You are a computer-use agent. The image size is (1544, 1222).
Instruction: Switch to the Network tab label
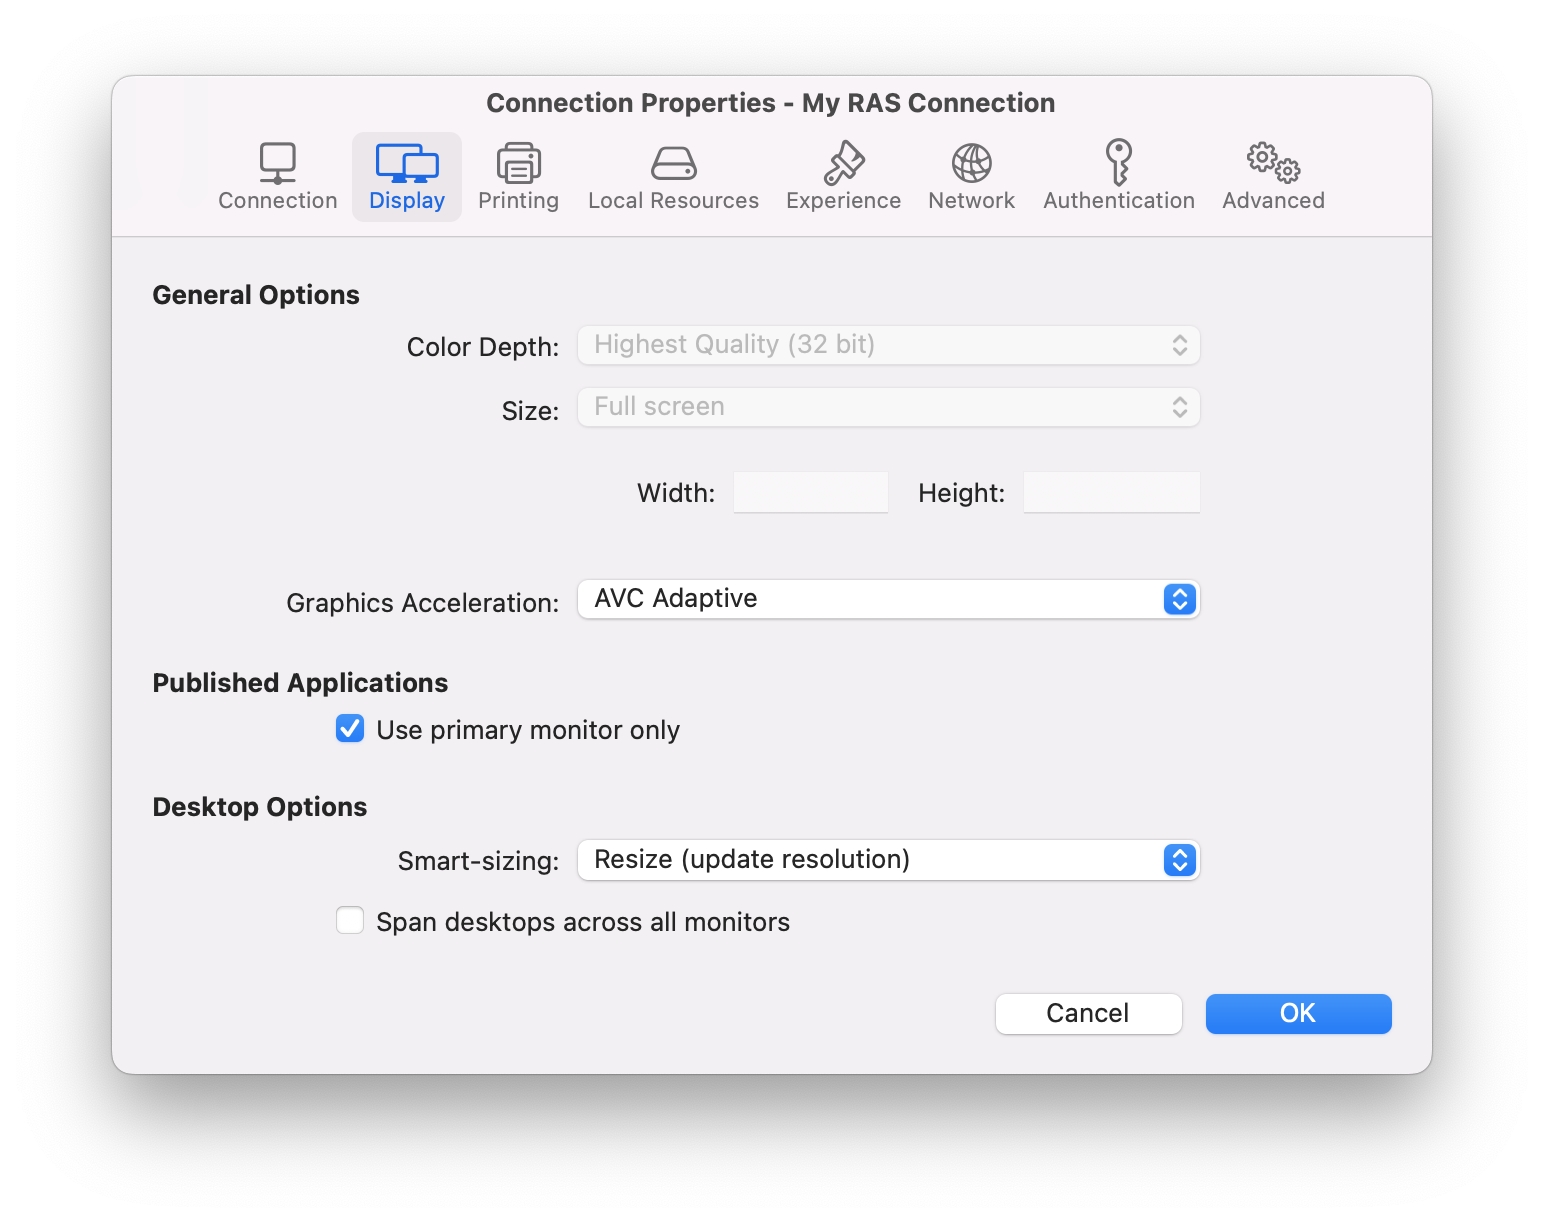click(x=971, y=201)
